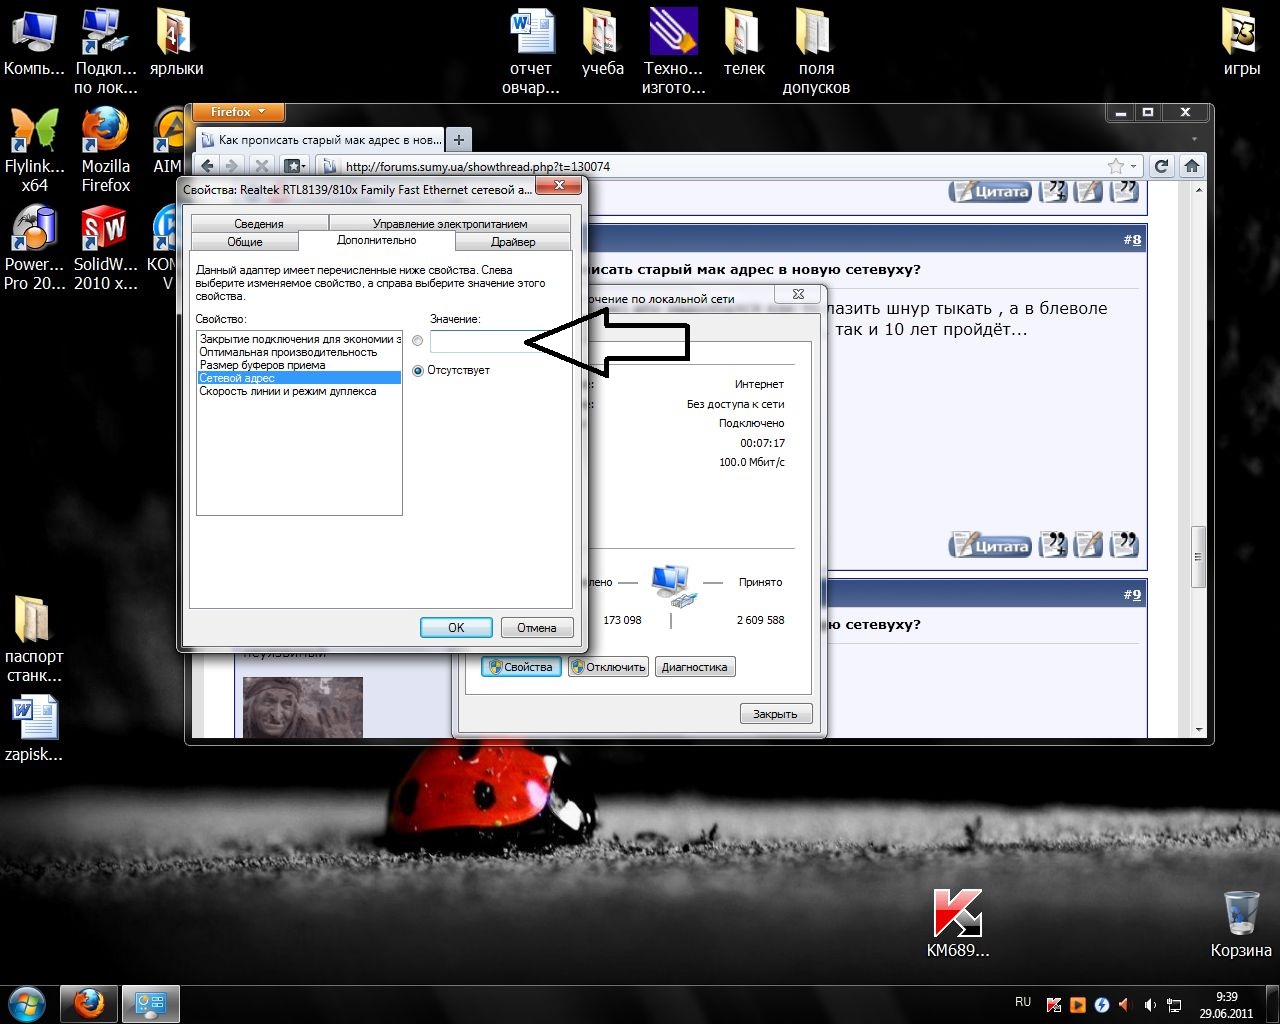Open the Flylink x64 desktop icon
The image size is (1280, 1024).
click(x=34, y=132)
